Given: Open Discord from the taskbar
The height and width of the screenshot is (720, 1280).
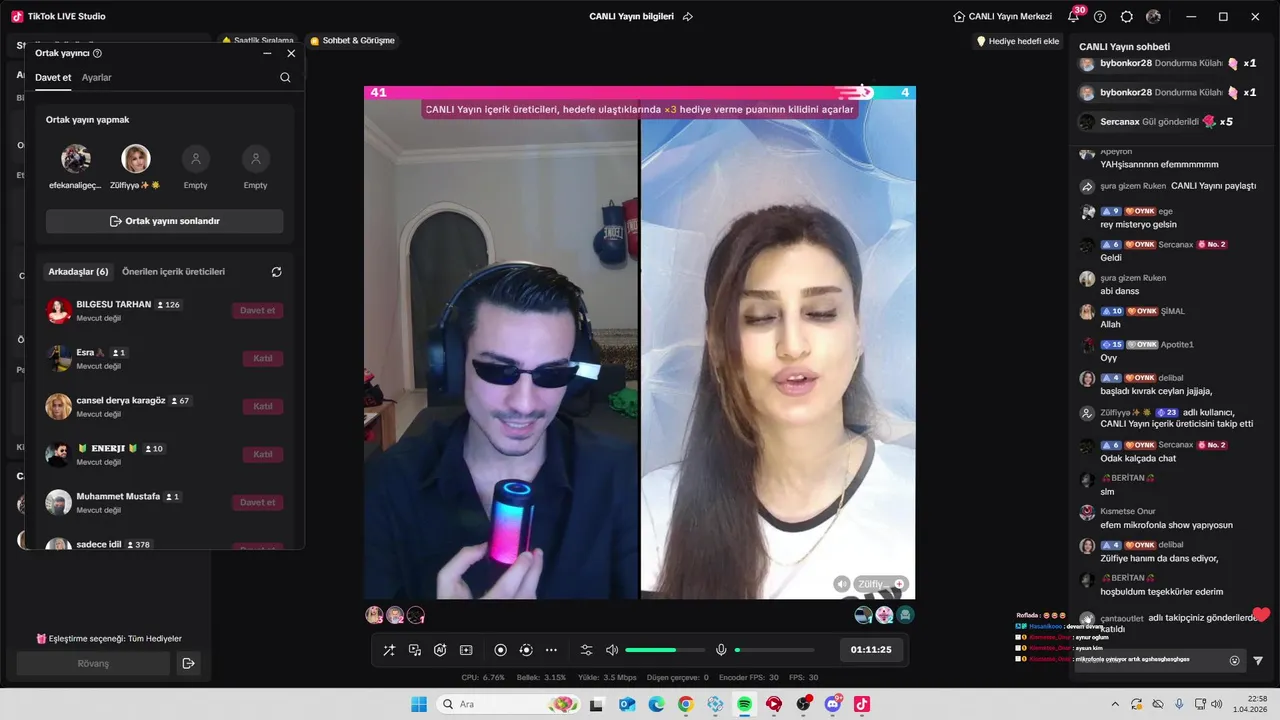Looking at the screenshot, I should pos(833,704).
